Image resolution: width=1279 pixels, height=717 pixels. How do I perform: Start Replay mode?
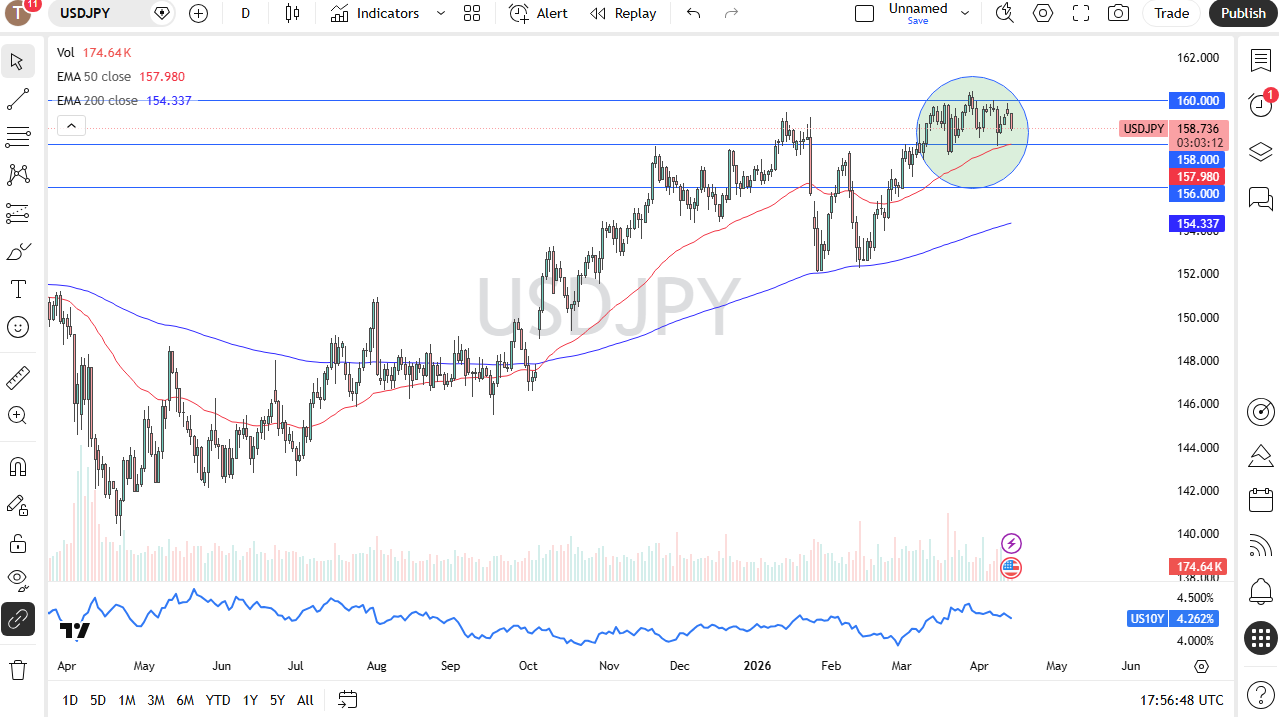(623, 13)
